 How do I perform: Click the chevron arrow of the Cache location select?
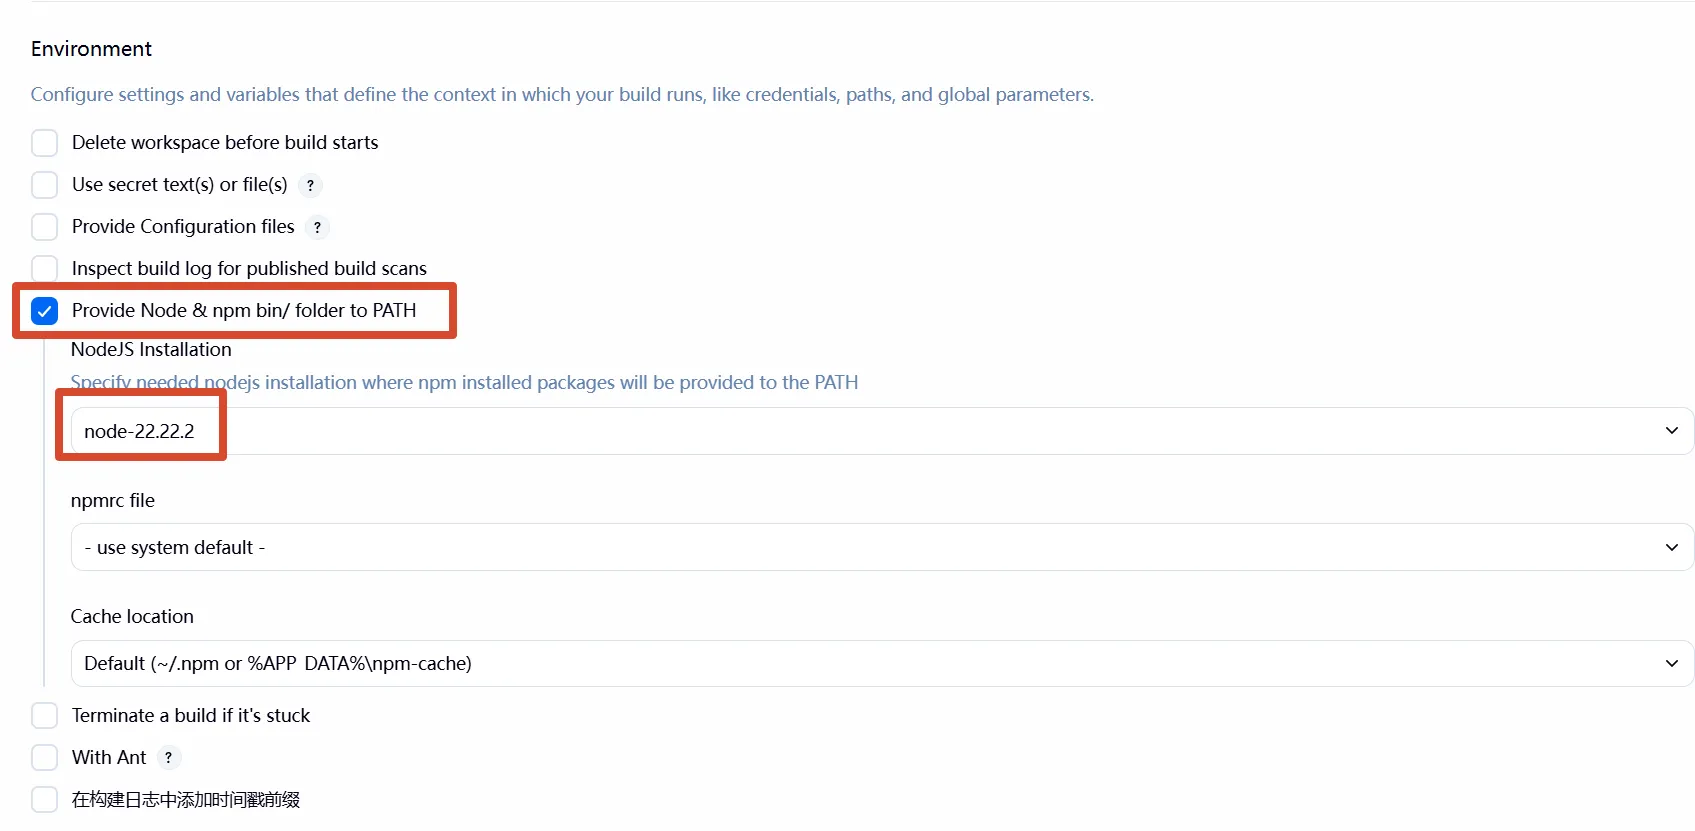[1671, 663]
